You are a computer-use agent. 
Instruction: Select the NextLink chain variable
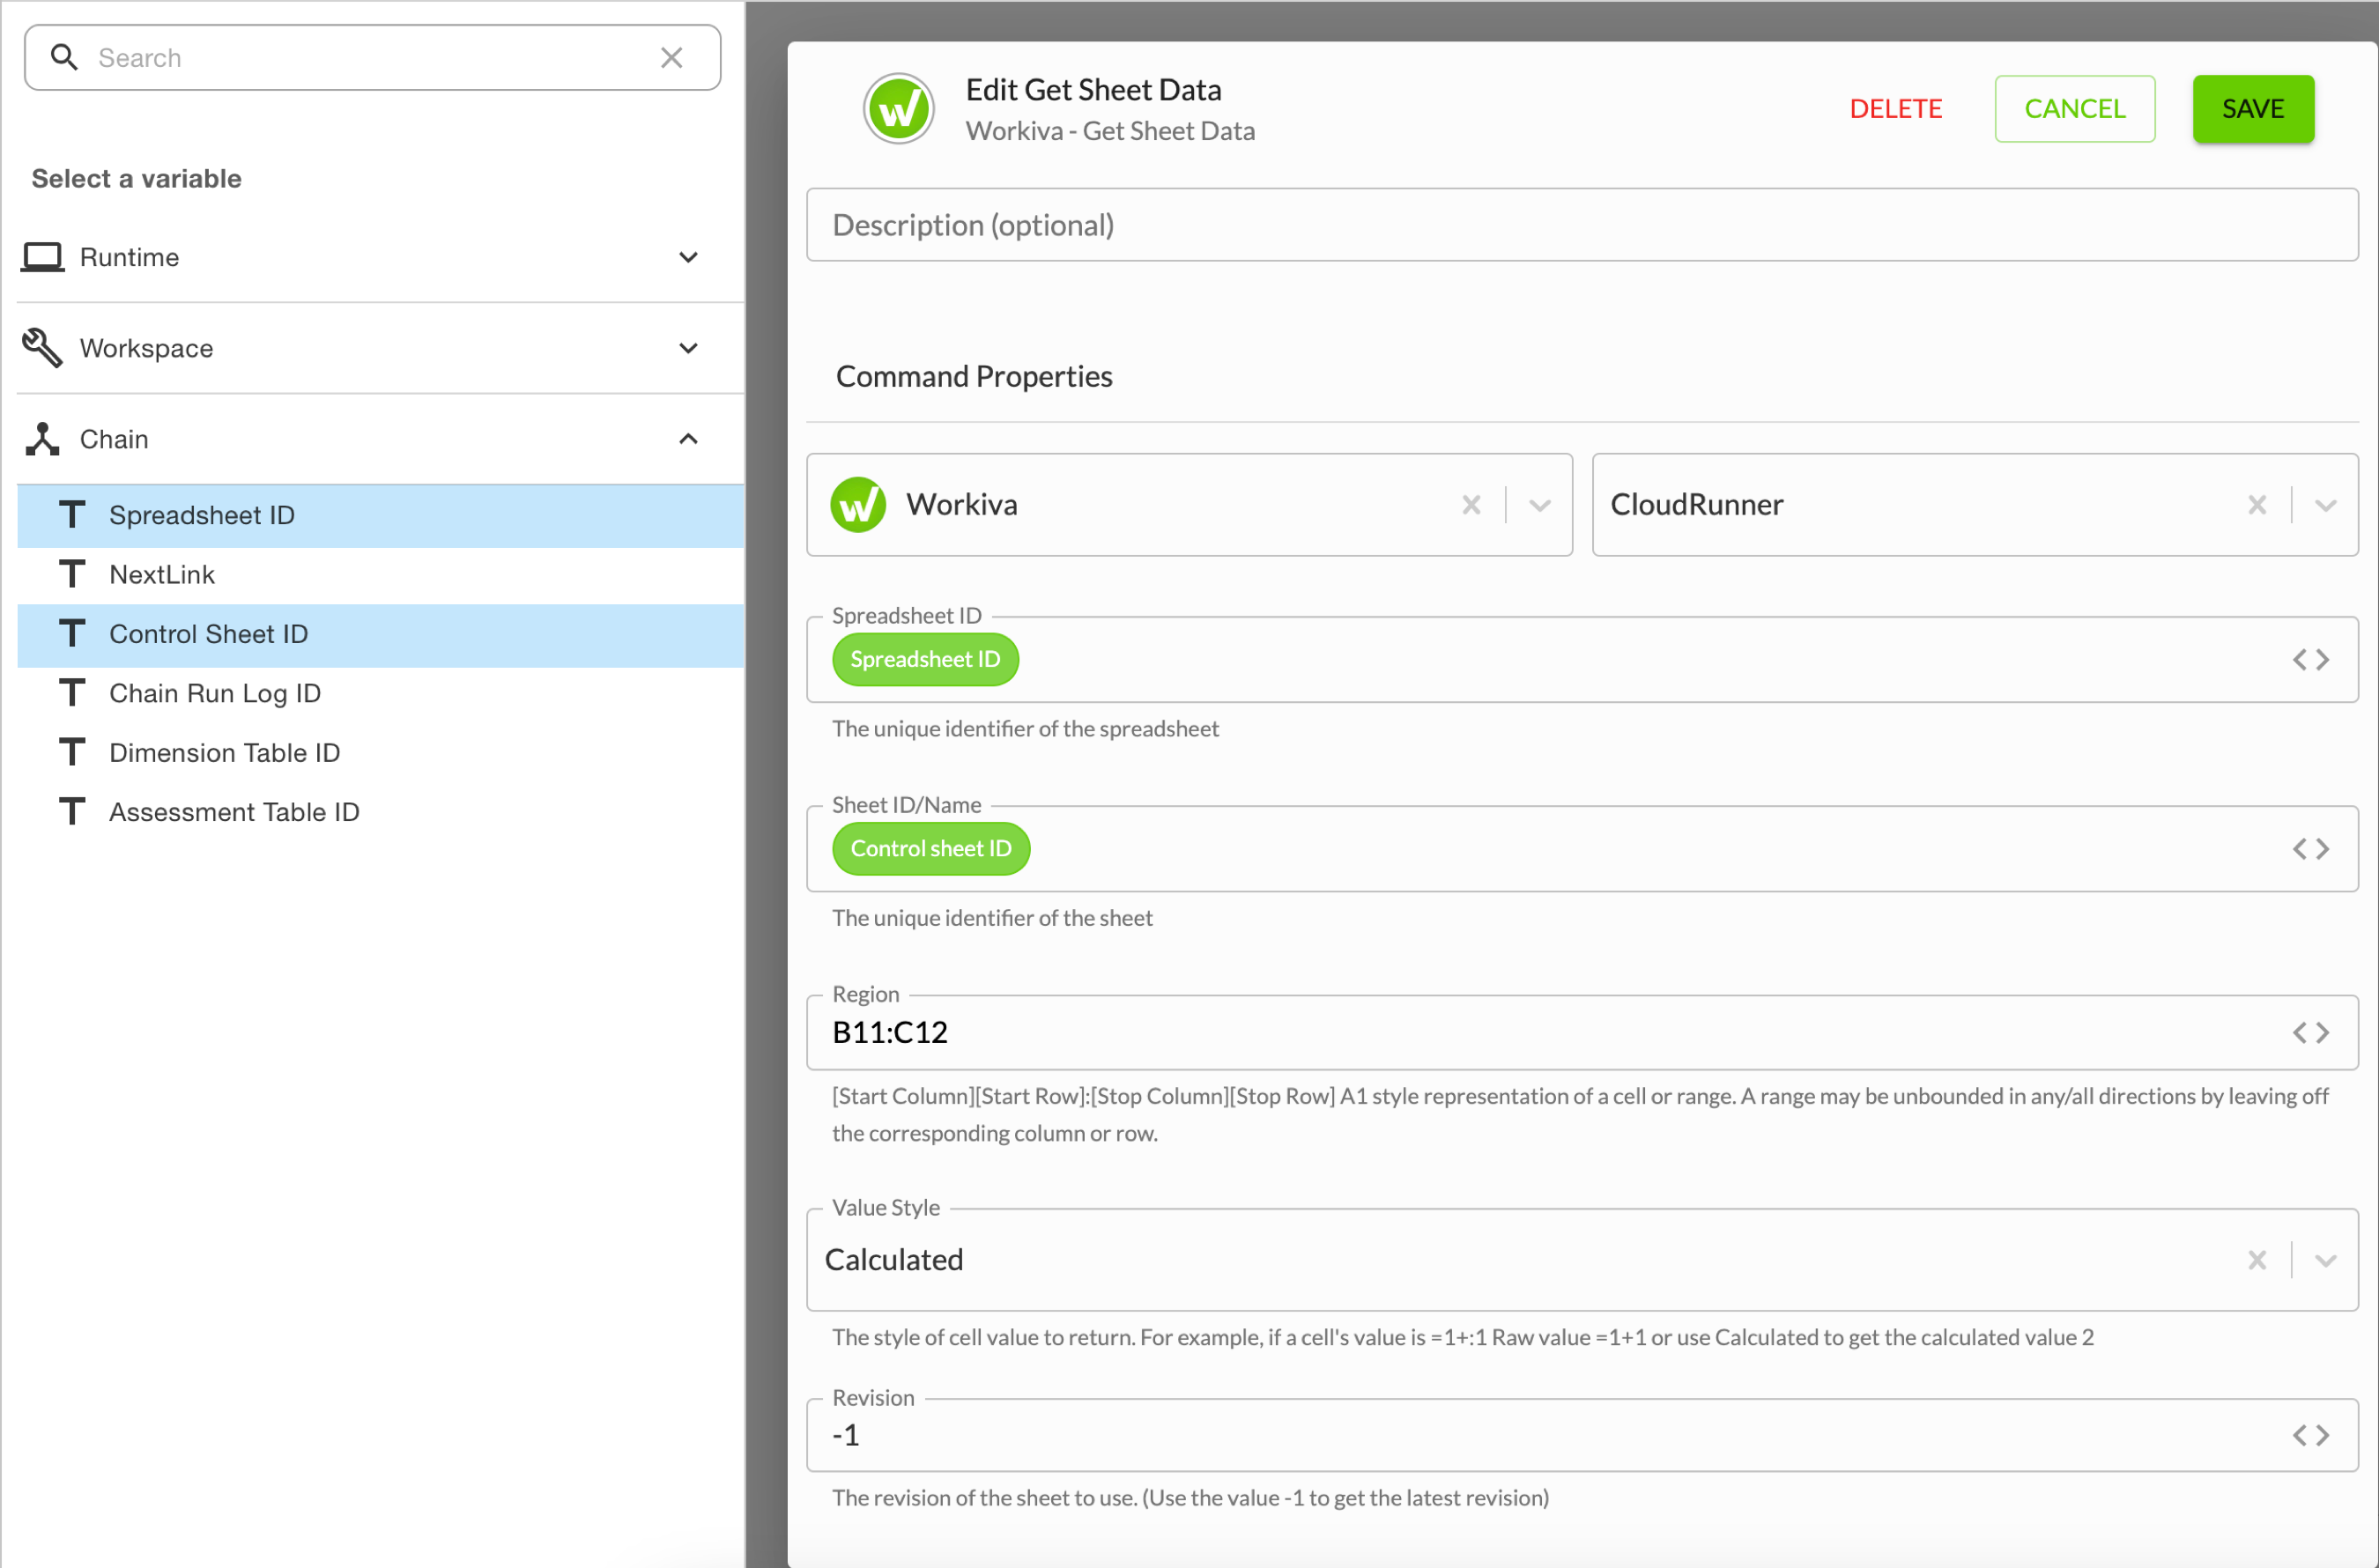(x=380, y=575)
